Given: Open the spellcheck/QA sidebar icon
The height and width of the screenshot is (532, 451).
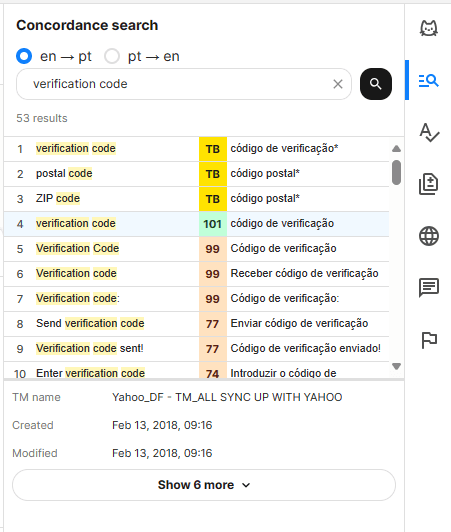Looking at the screenshot, I should point(429,132).
